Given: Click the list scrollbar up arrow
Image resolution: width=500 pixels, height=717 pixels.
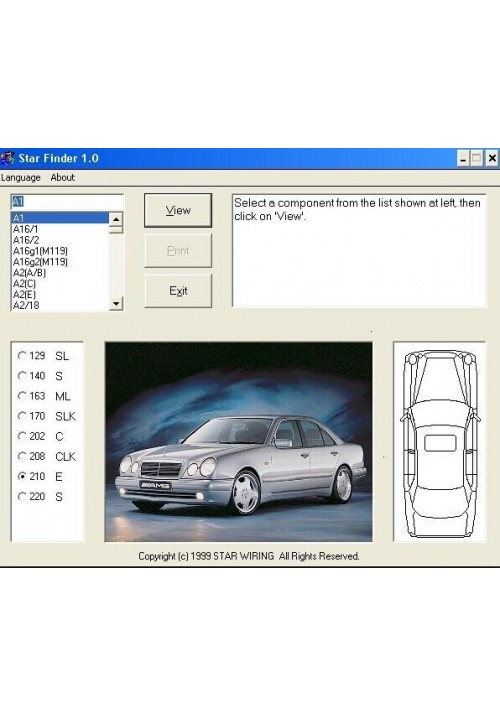Looking at the screenshot, I should (x=116, y=219).
